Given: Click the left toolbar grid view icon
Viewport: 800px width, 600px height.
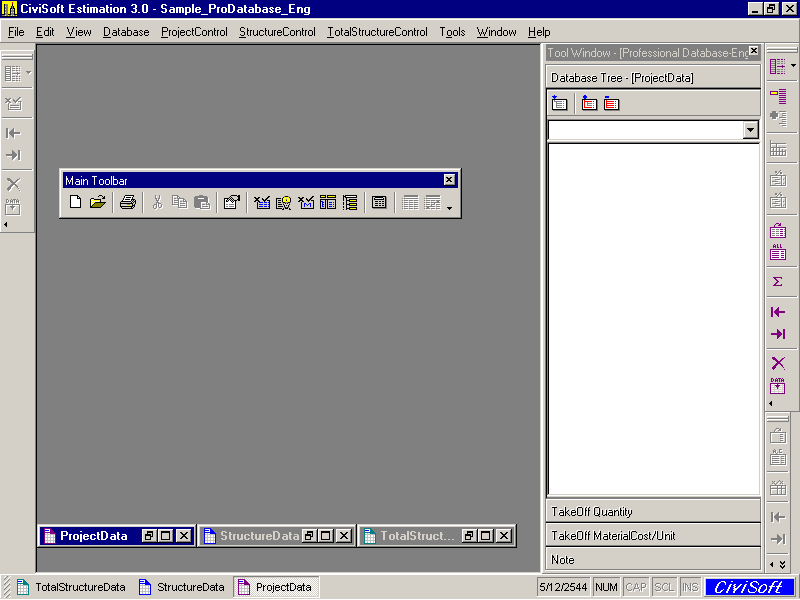Looking at the screenshot, I should pos(13,73).
